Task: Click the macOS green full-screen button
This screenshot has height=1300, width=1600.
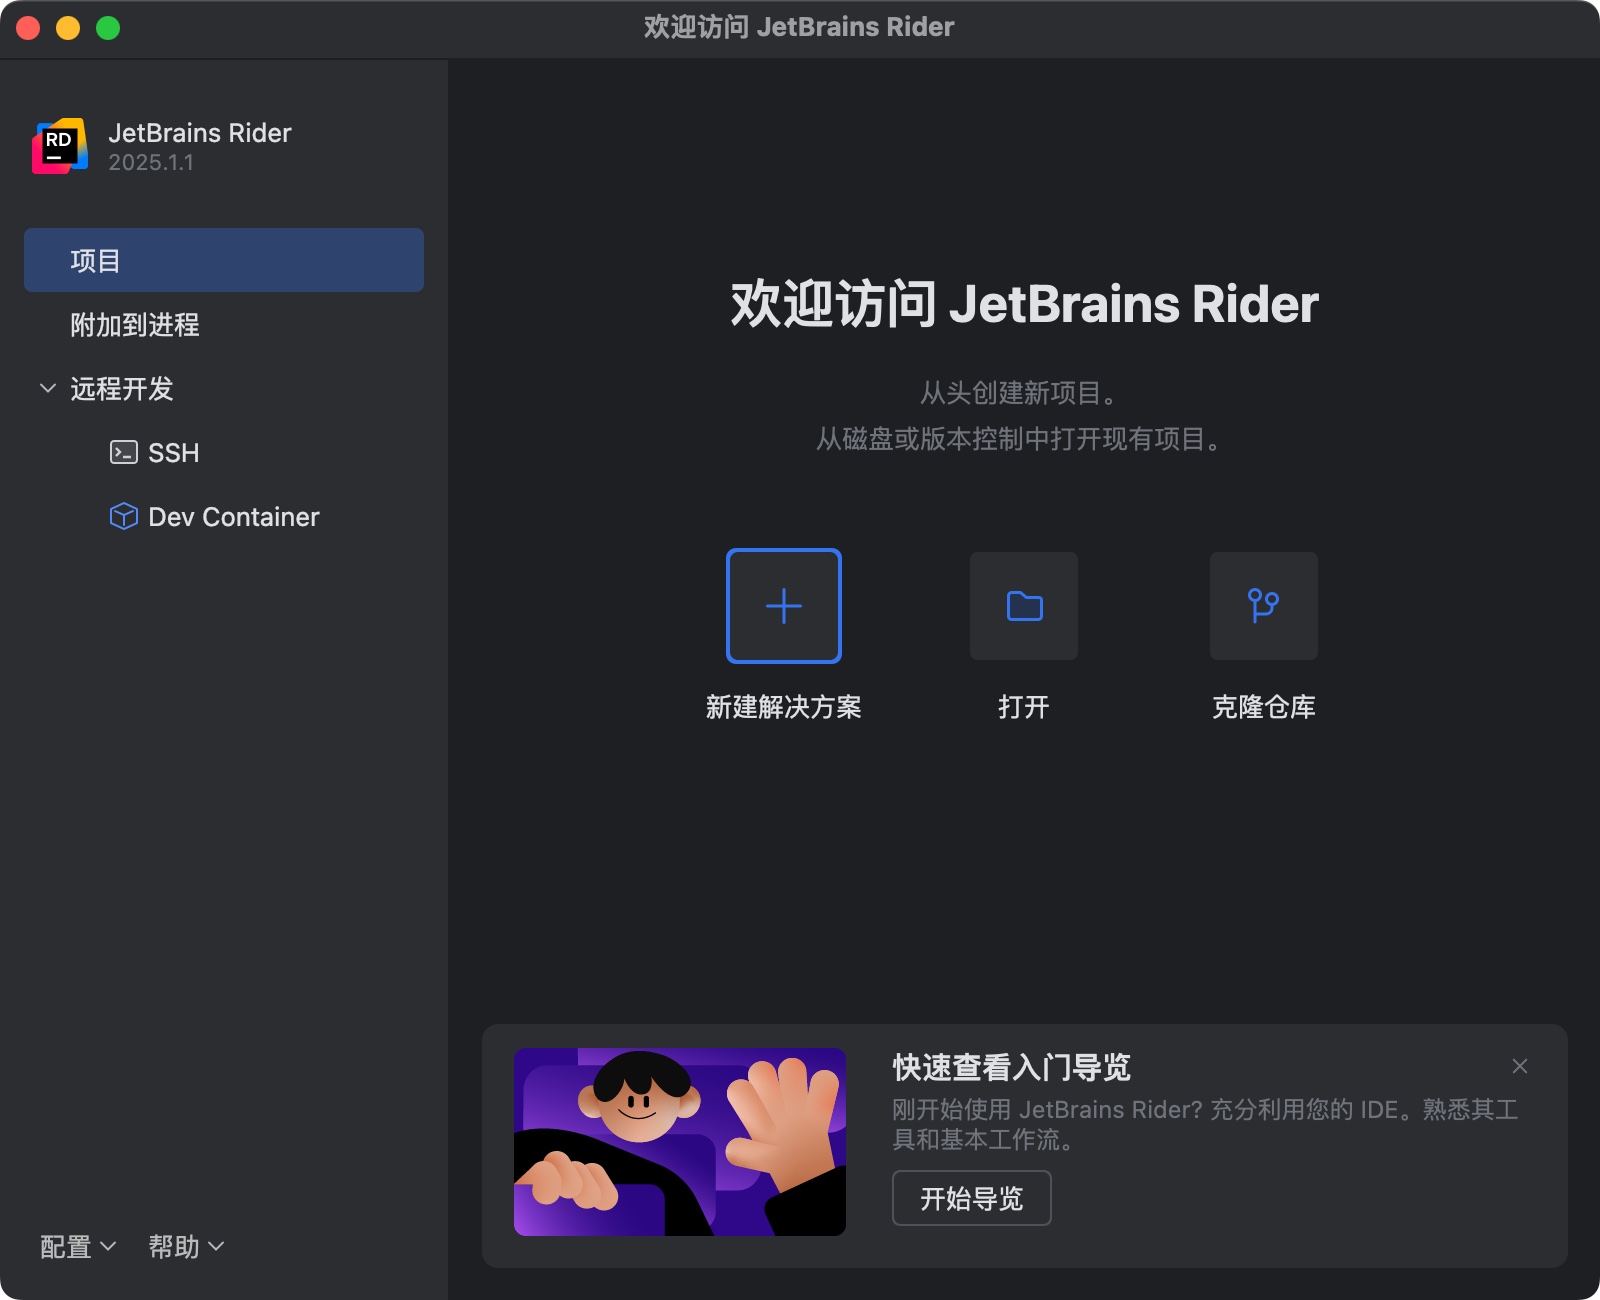Action: [x=108, y=28]
